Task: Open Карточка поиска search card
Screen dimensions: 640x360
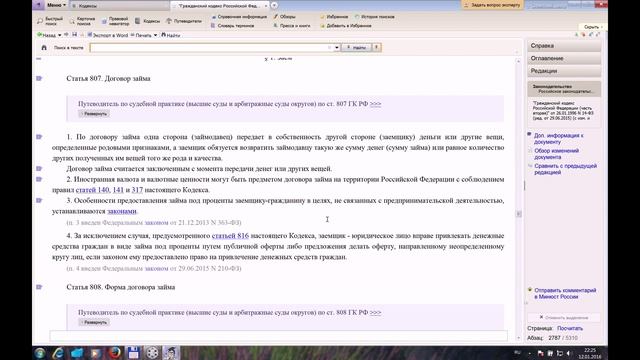Action: click(x=82, y=21)
